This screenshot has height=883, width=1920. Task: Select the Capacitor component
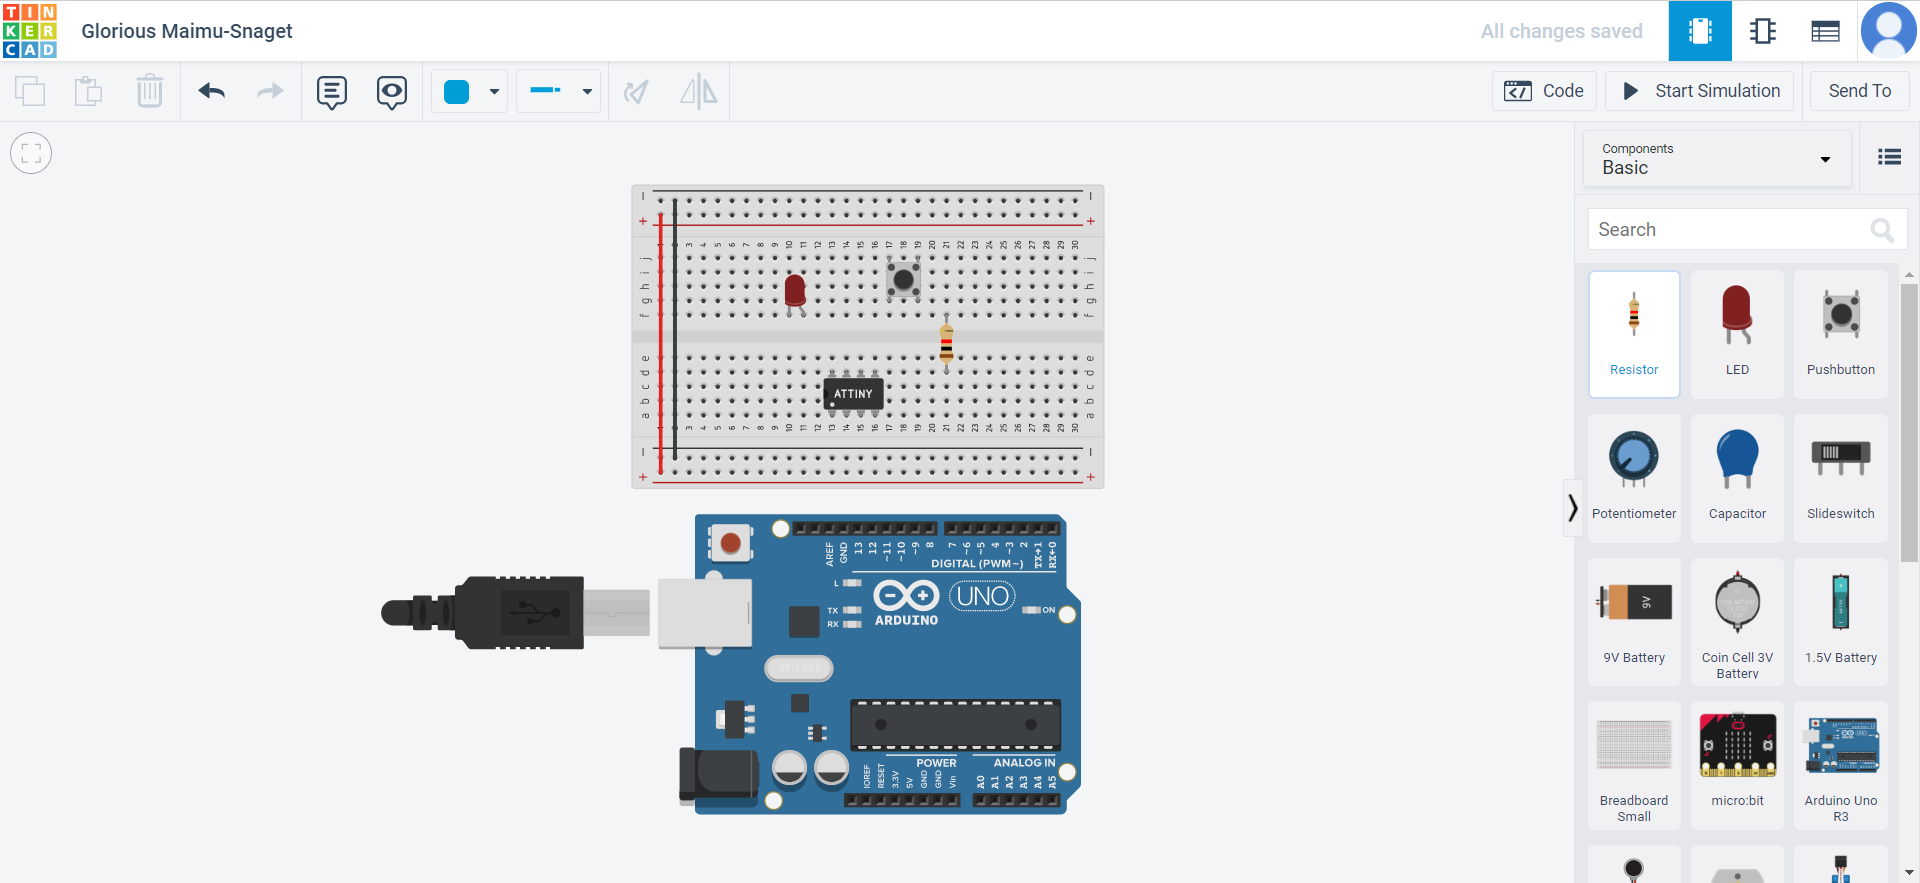[x=1737, y=478]
